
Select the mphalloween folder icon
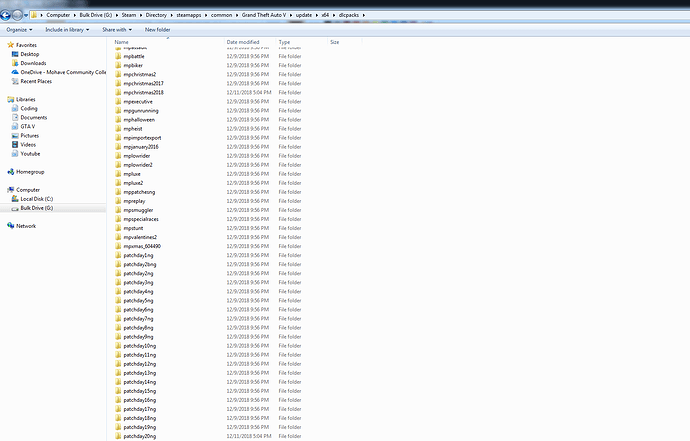[x=118, y=120]
